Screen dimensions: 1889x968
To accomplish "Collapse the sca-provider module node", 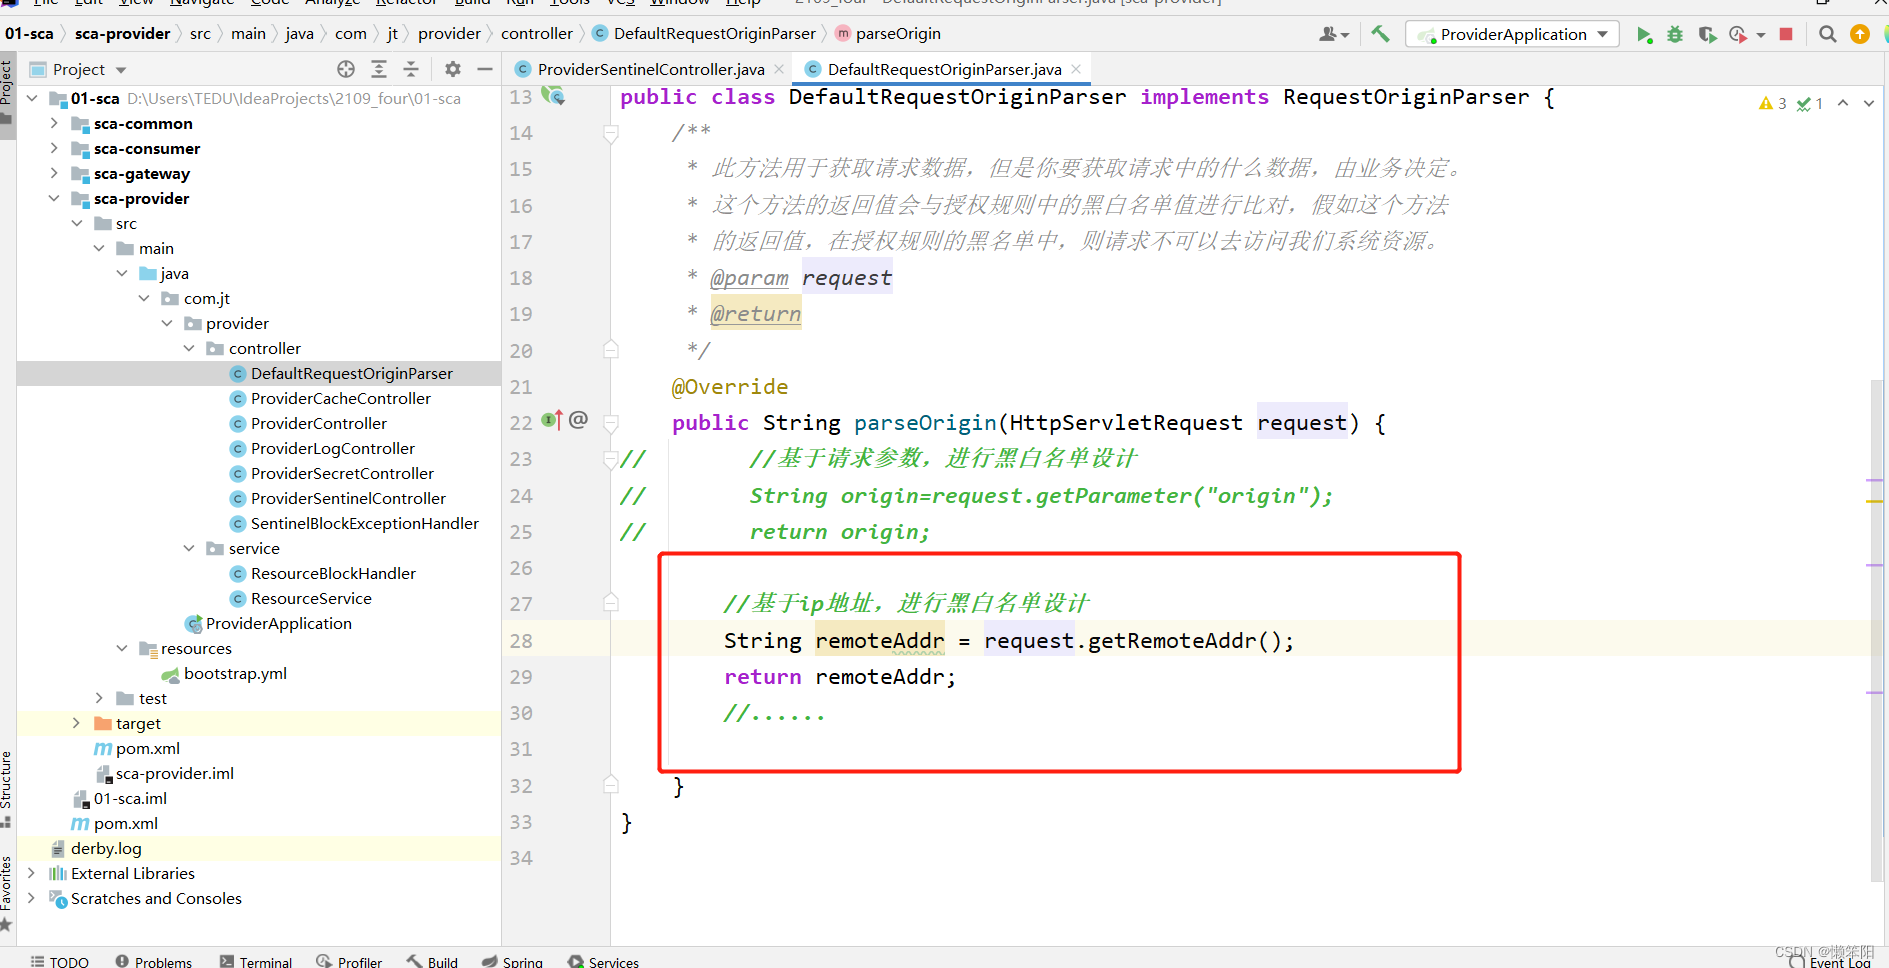I will (x=54, y=198).
